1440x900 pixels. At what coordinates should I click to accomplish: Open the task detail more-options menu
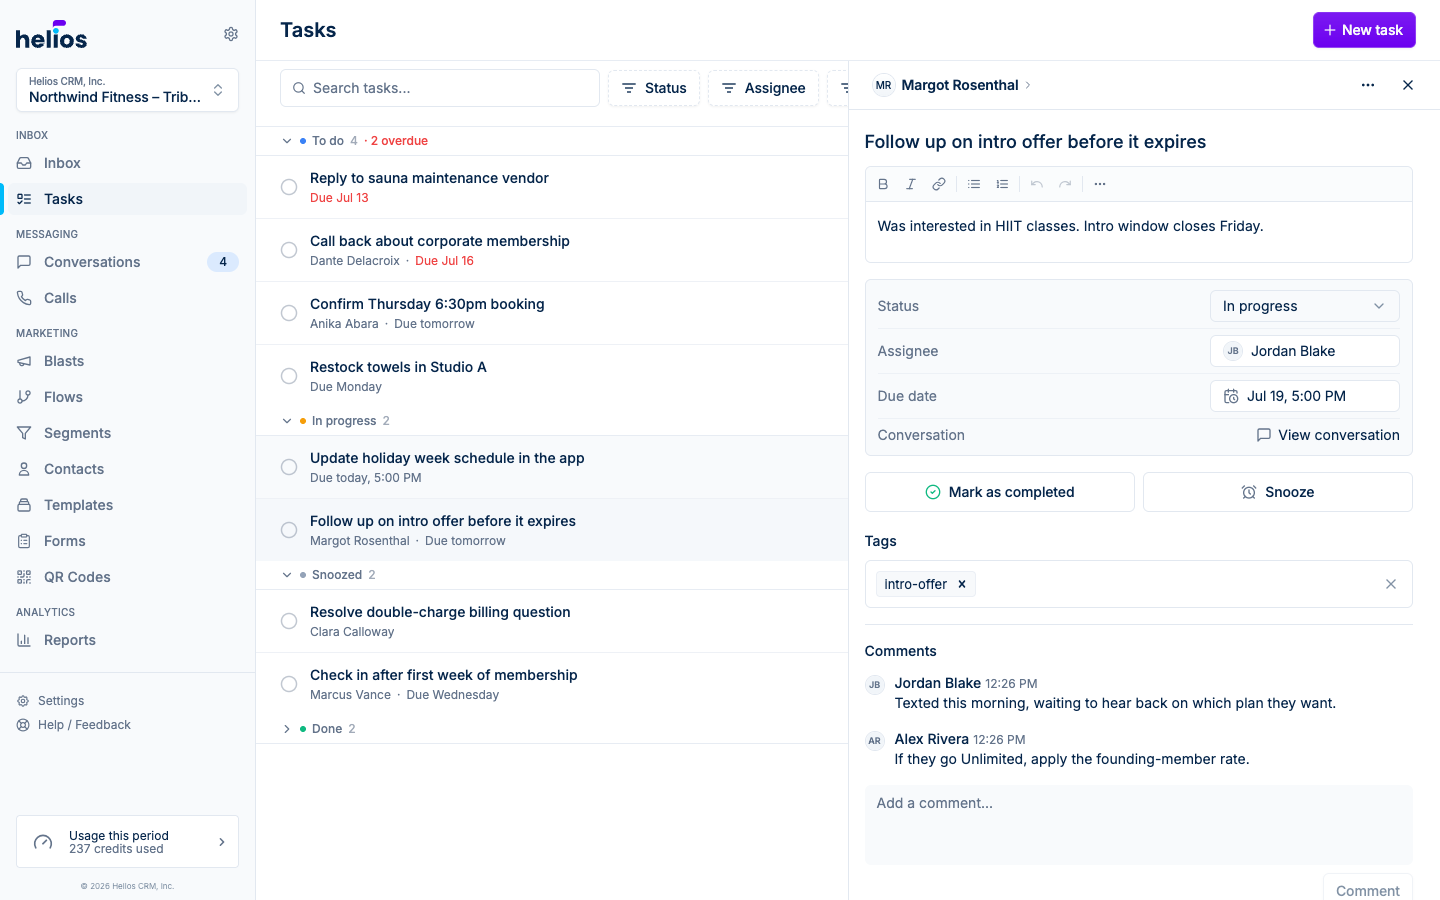[1368, 85]
